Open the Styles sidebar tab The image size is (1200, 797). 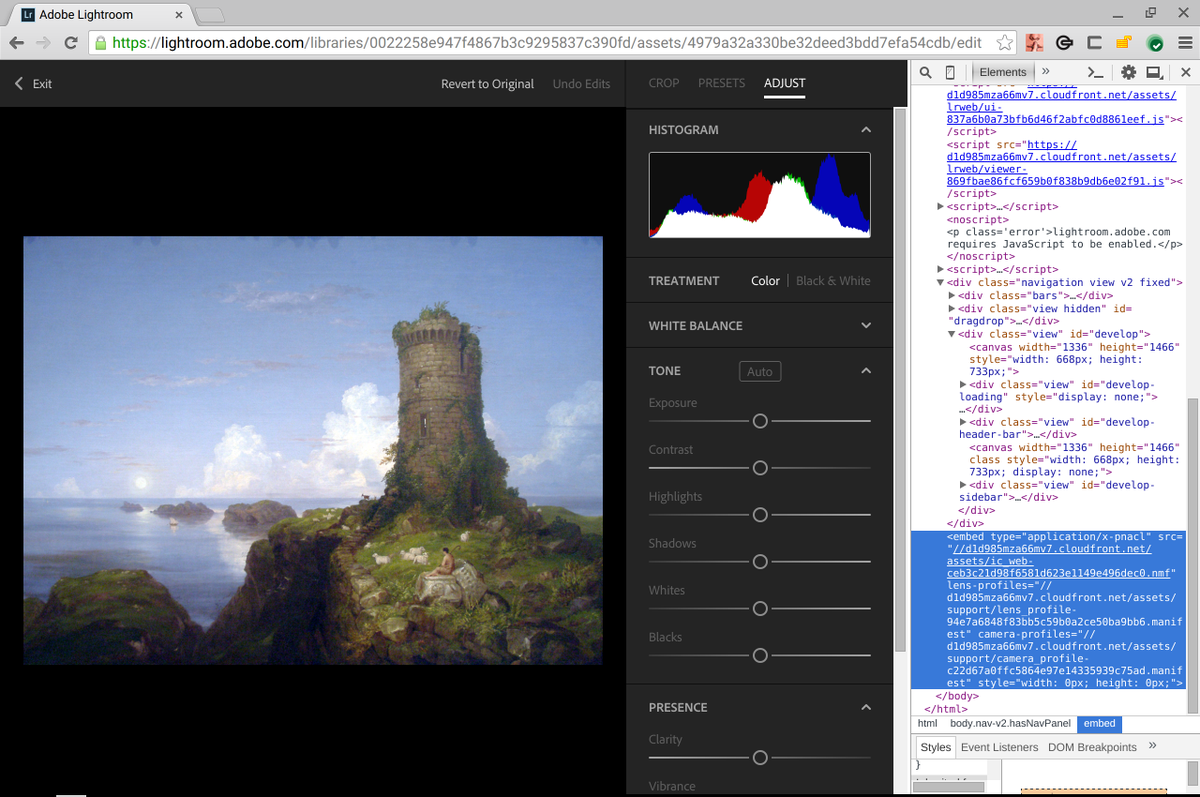[936, 747]
